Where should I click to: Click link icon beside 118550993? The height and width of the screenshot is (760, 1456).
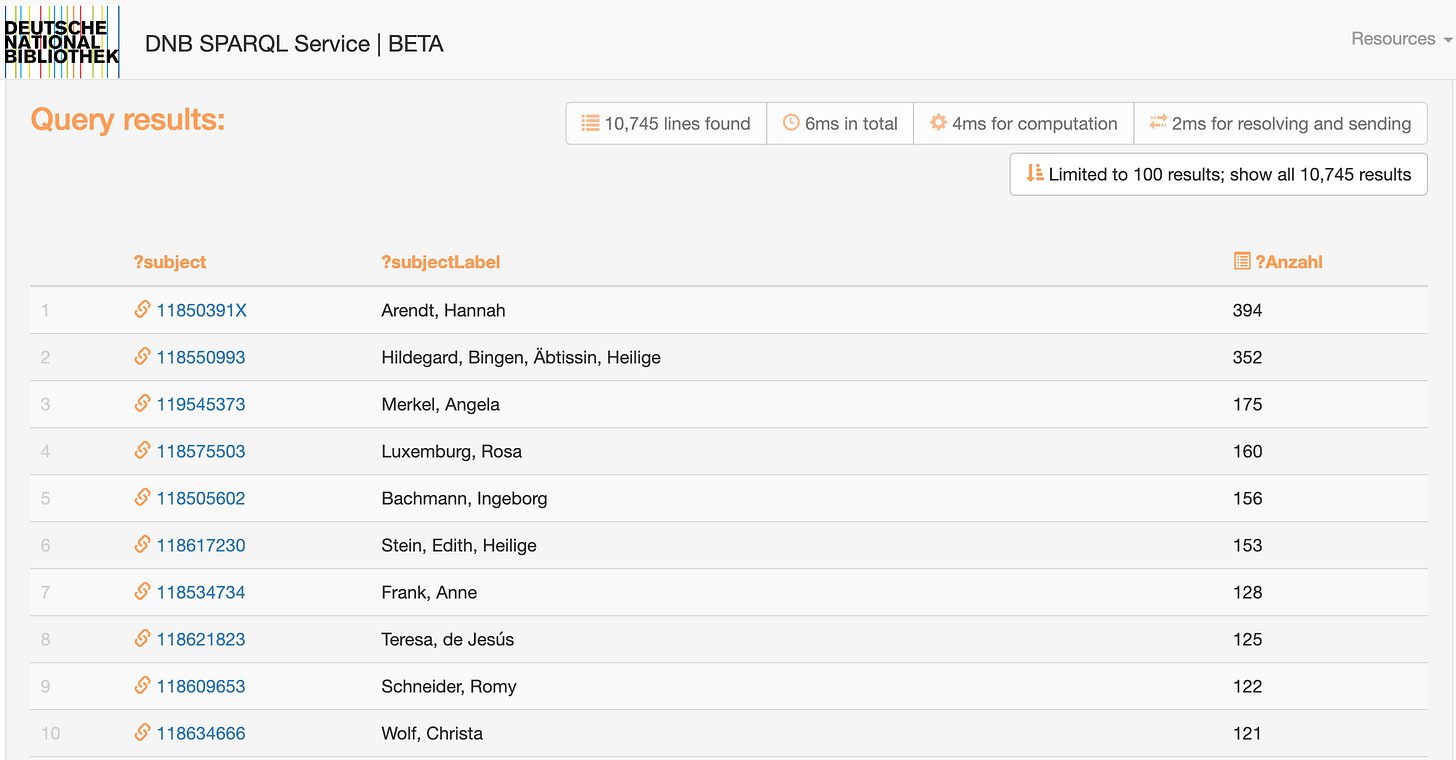click(x=142, y=357)
